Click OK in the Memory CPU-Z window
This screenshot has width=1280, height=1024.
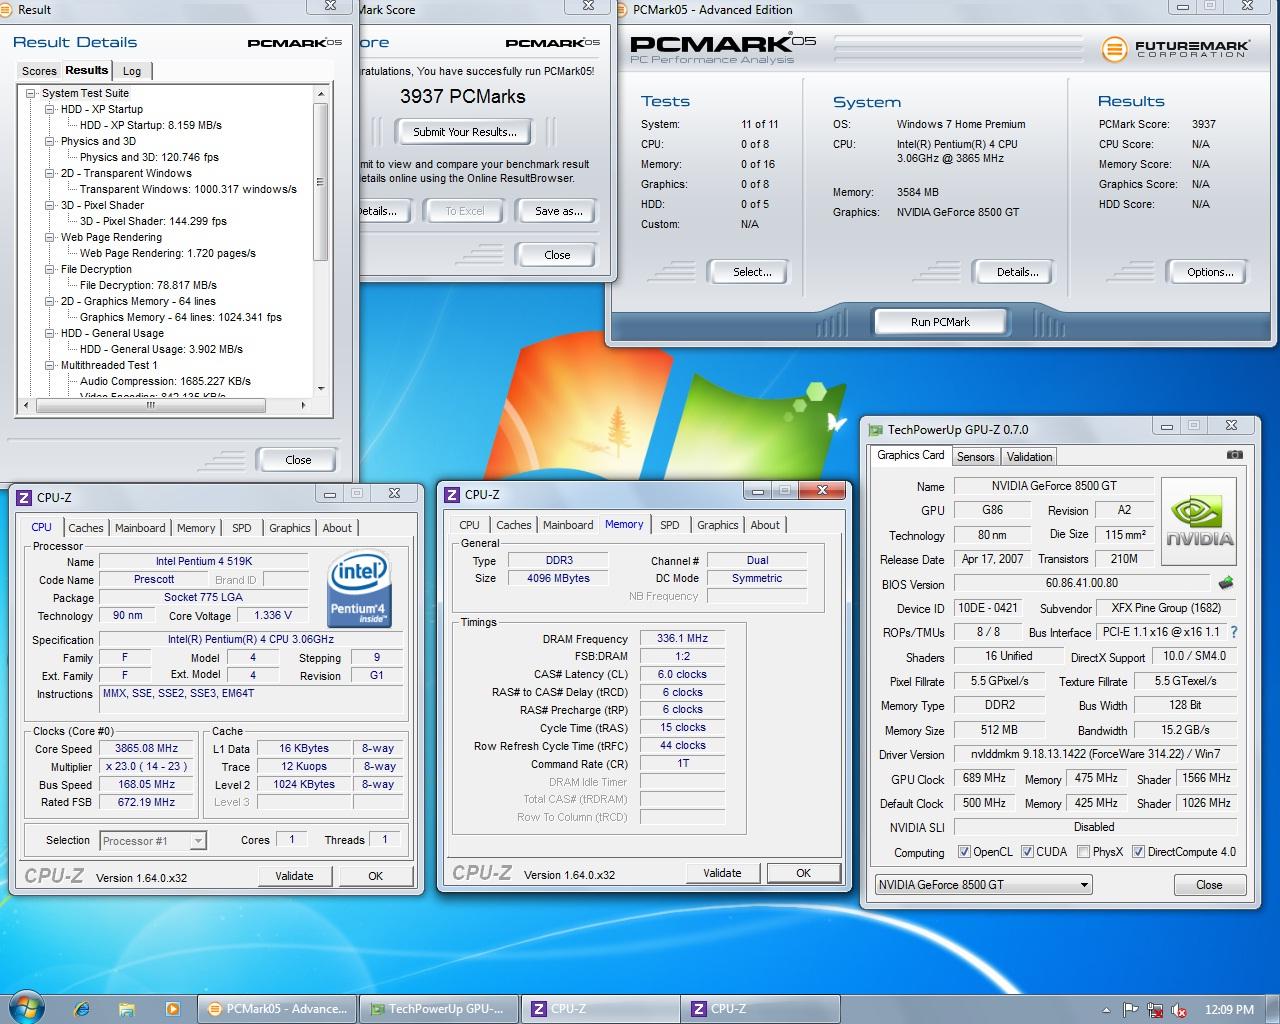click(x=803, y=873)
